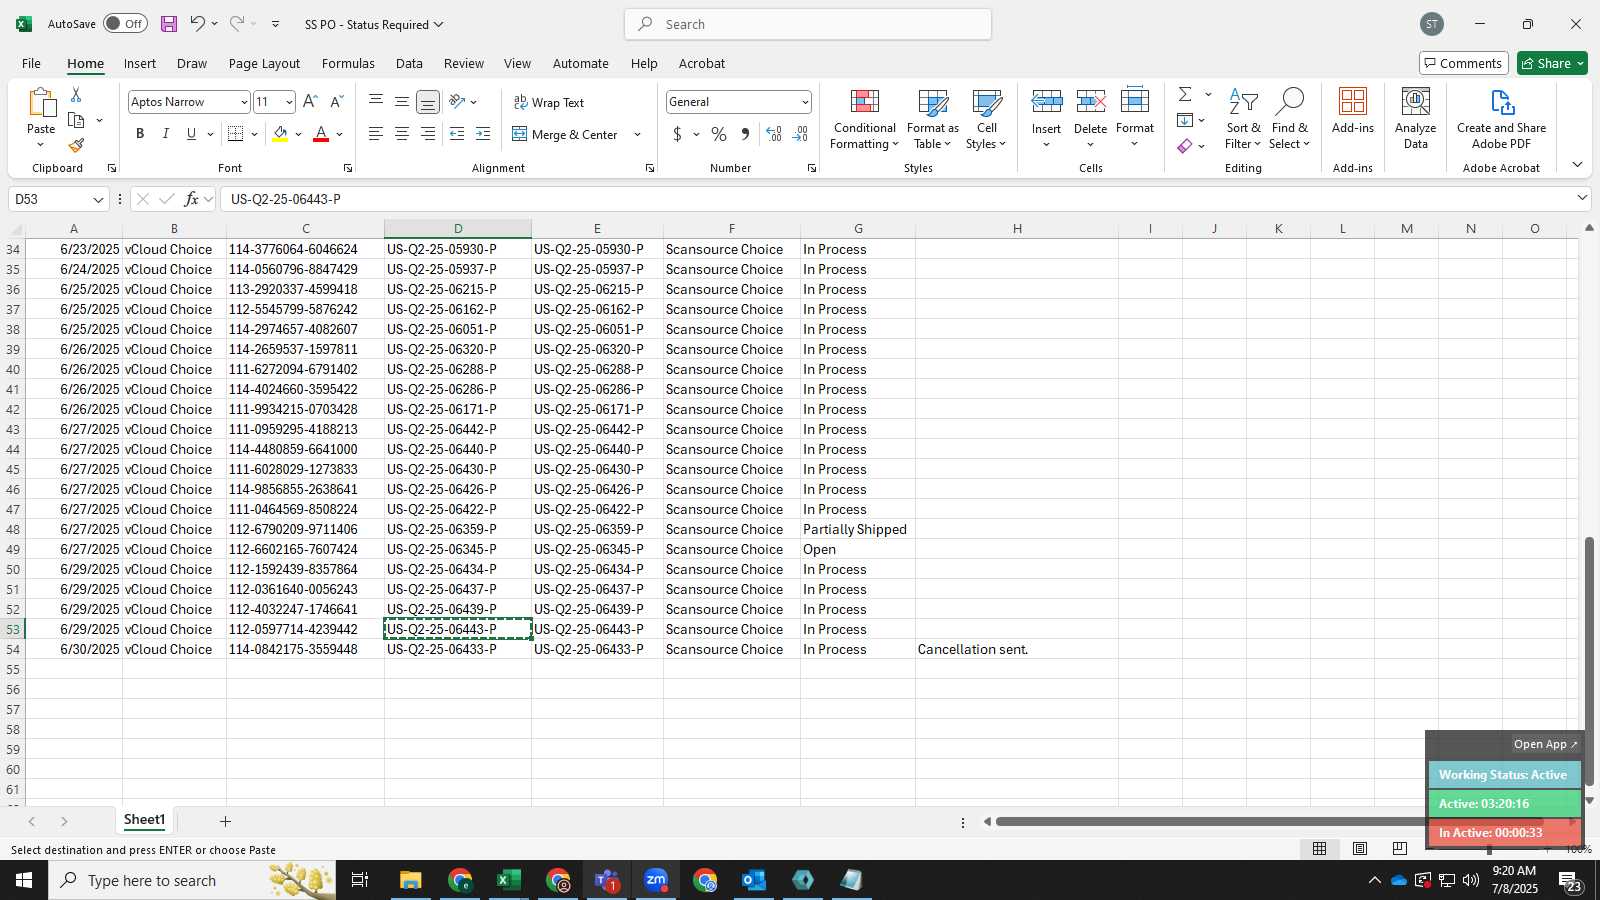Click the Cut scissors icon
Screen dimensions: 1600x900
tap(76, 94)
